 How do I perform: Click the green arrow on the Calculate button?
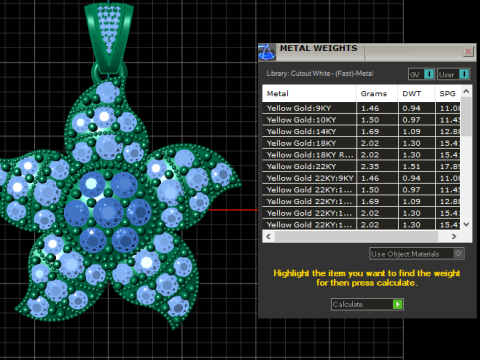click(397, 304)
